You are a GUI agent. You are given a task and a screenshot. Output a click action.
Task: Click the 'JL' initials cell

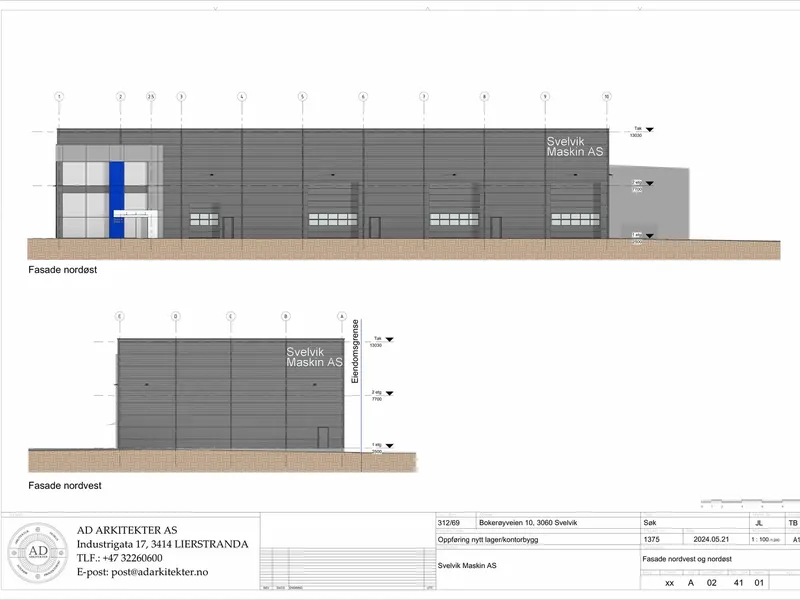pyautogui.click(x=759, y=523)
